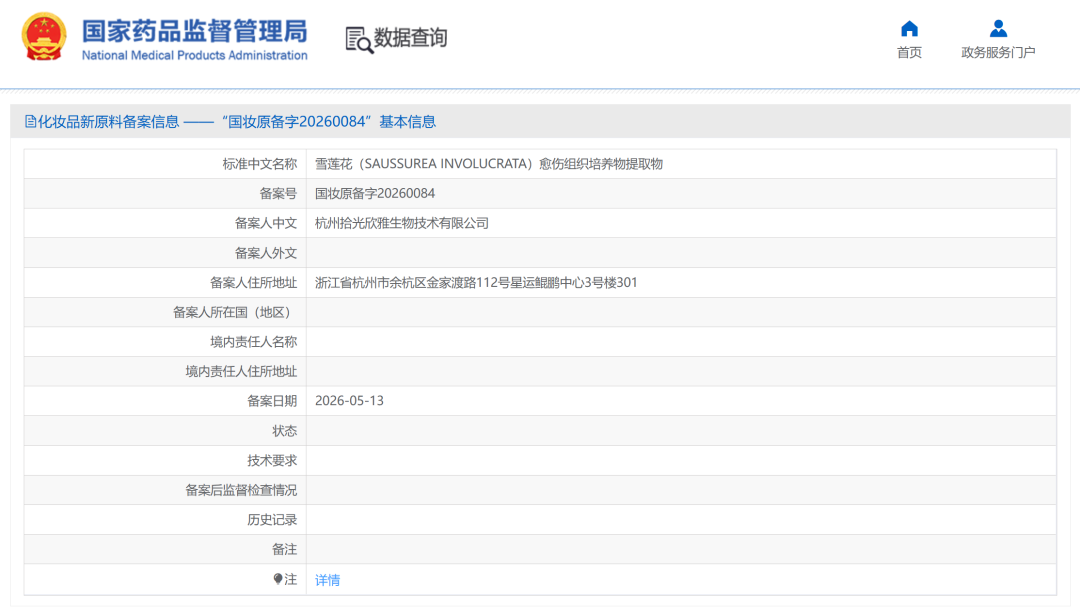Click the 标准中文名称 label
1080x616 pixels.
click(260, 164)
